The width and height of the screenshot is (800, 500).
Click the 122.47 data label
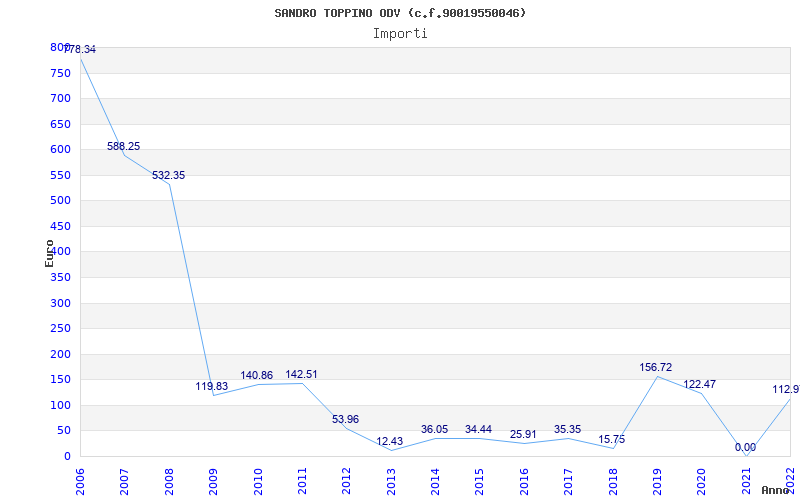point(699,385)
